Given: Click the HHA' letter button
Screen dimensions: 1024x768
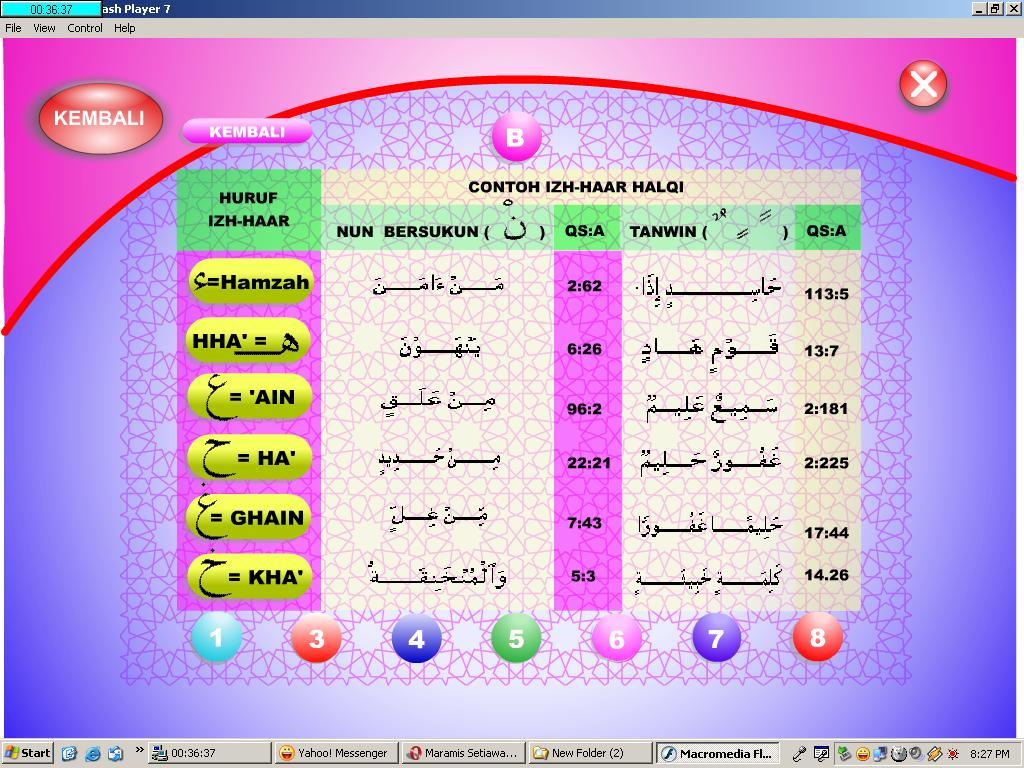Looking at the screenshot, I should [248, 339].
